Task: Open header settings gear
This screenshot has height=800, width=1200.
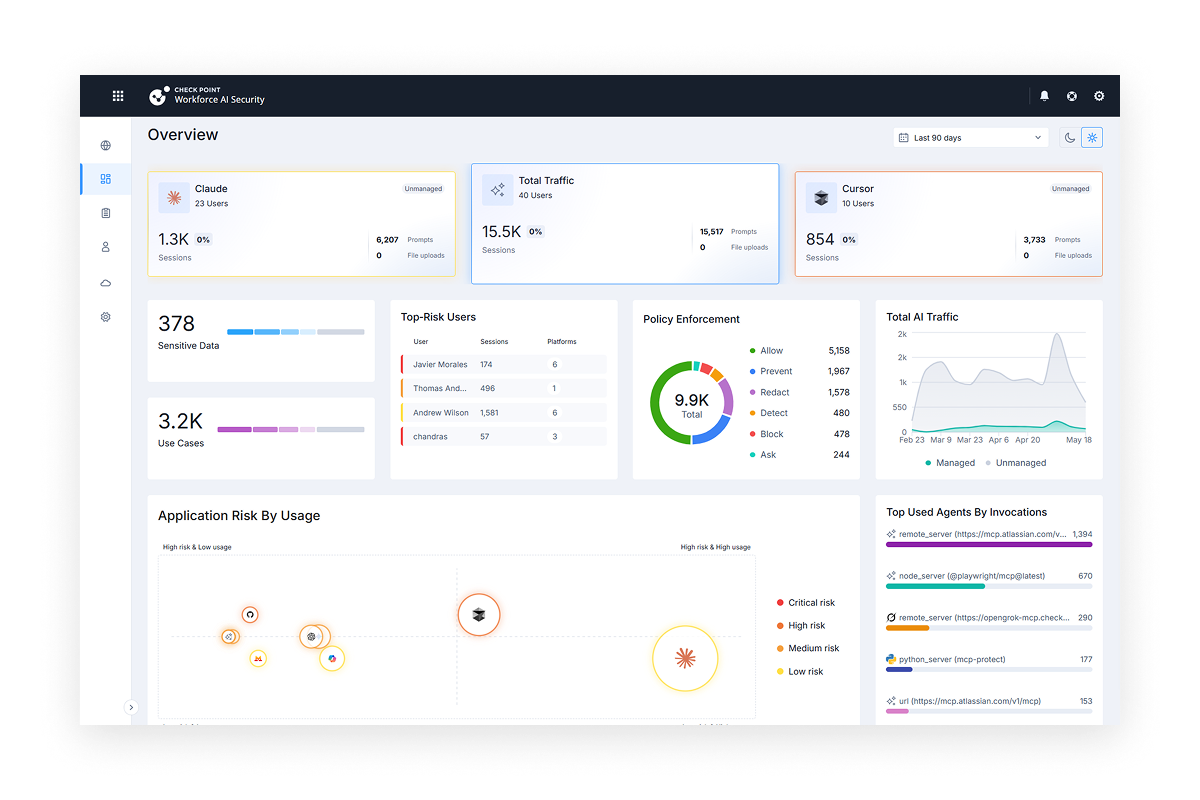Action: (x=1099, y=96)
